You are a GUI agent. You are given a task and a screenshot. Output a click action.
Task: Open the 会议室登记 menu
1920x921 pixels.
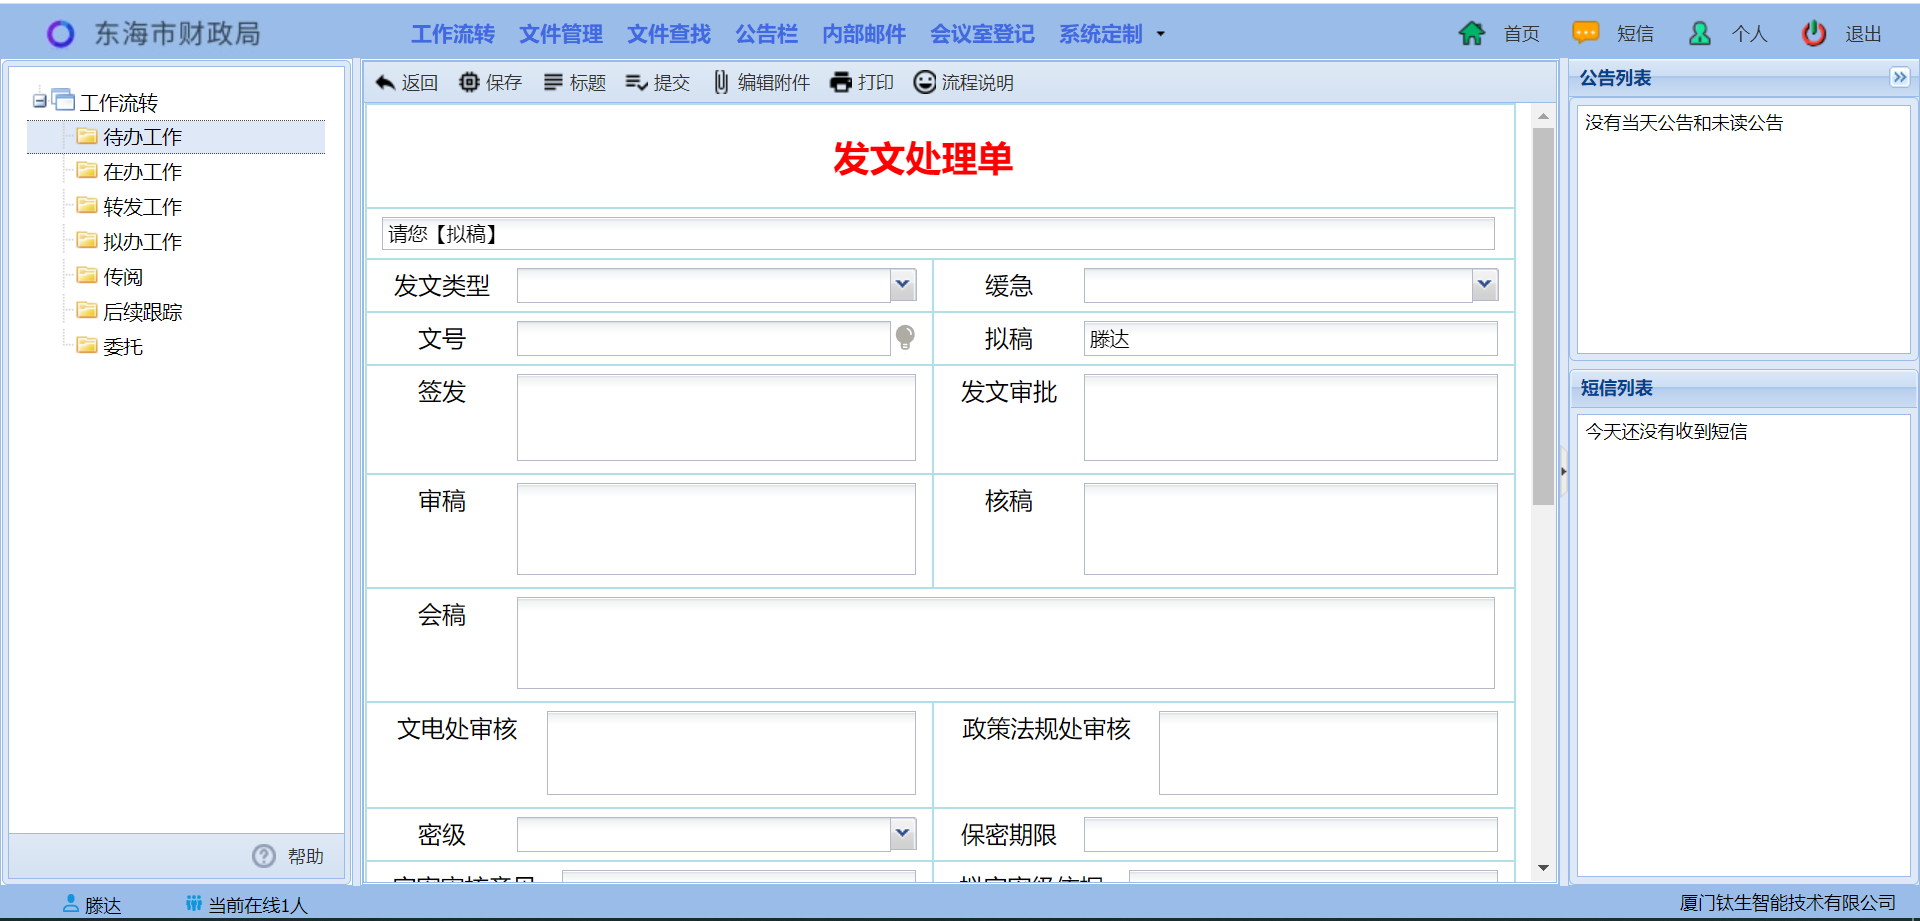[x=982, y=34]
